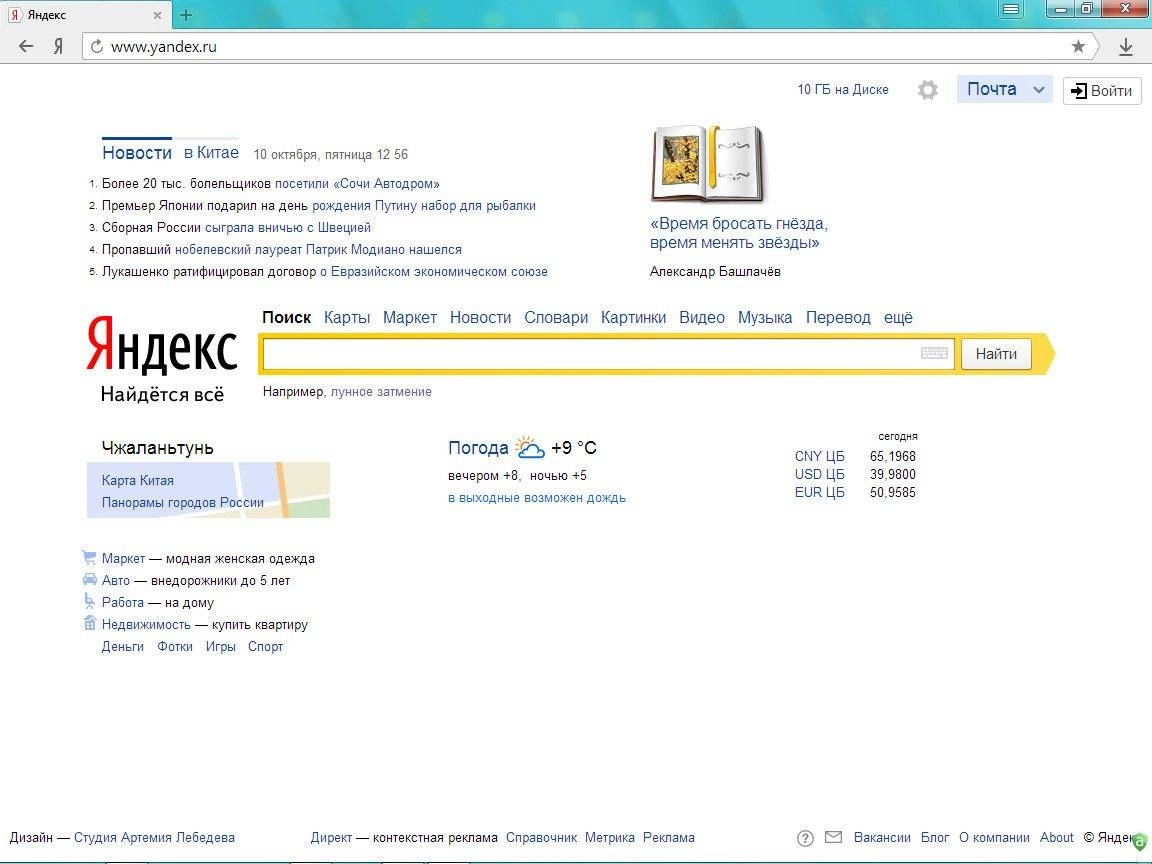Open 'Карта Китая' link
1152x864 pixels.
[x=138, y=480]
